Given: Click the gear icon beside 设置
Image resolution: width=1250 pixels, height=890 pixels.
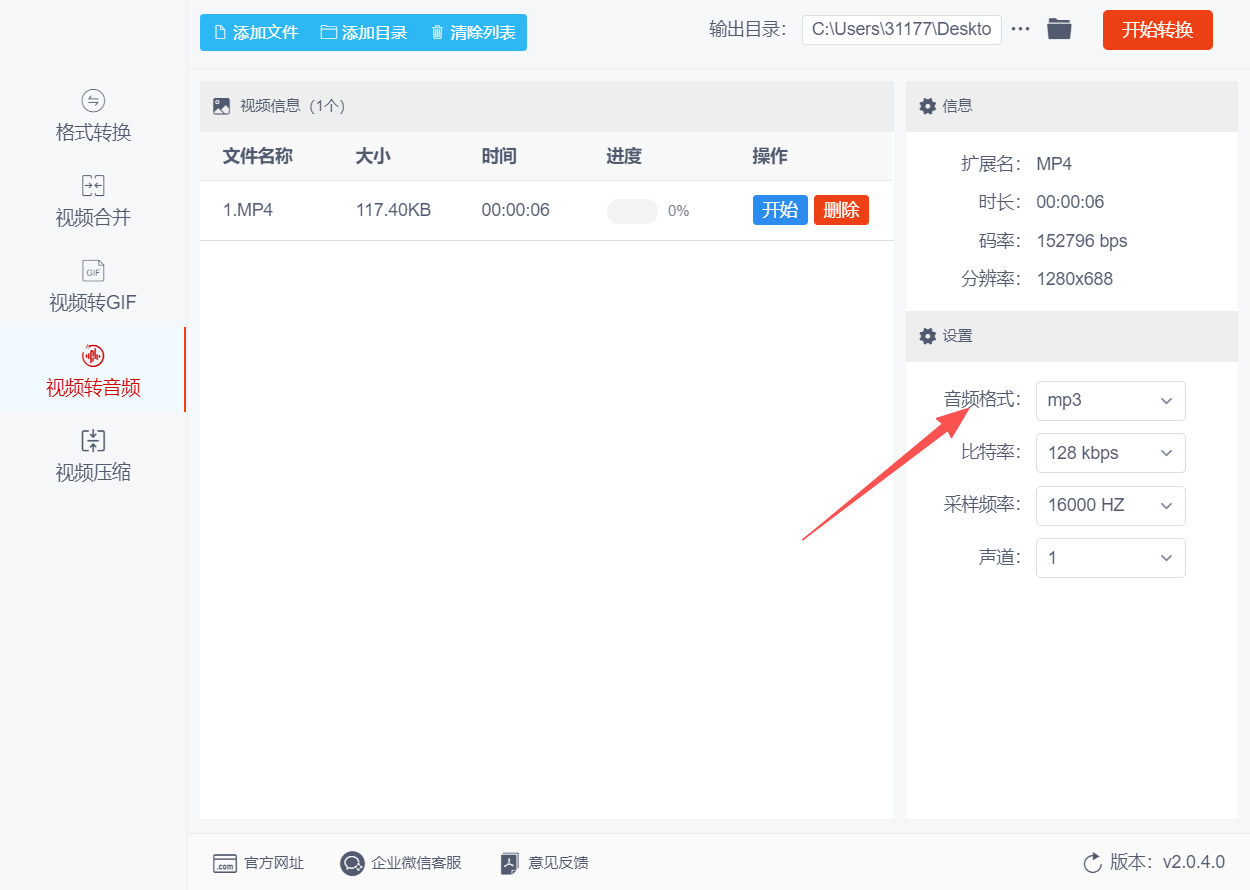Looking at the screenshot, I should click(x=927, y=336).
